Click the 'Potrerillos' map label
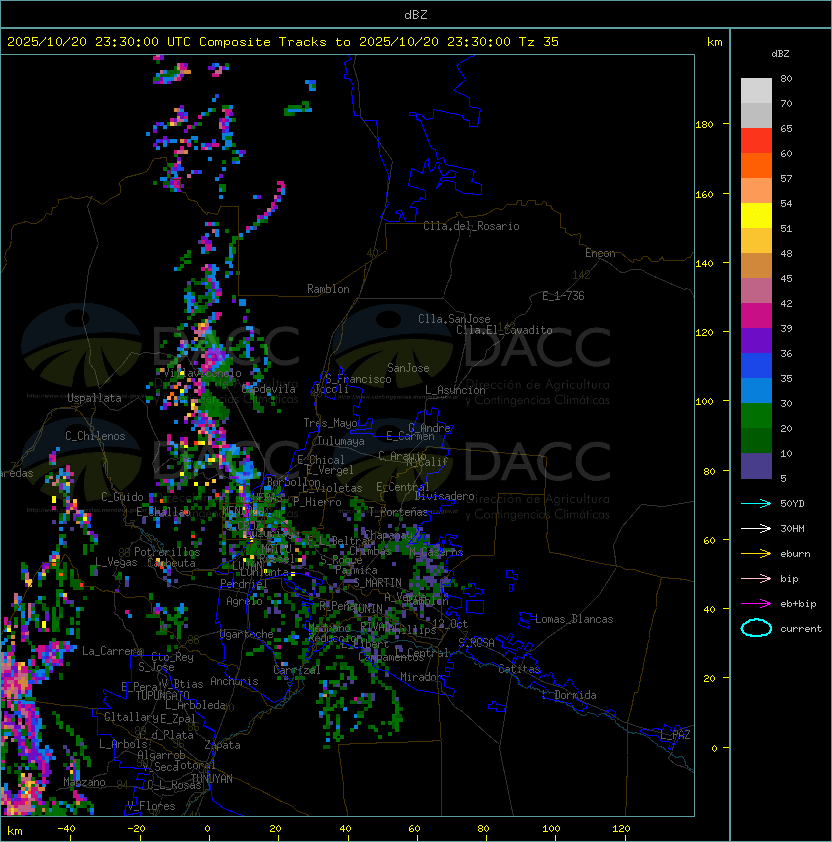832x842 pixels. (167, 552)
